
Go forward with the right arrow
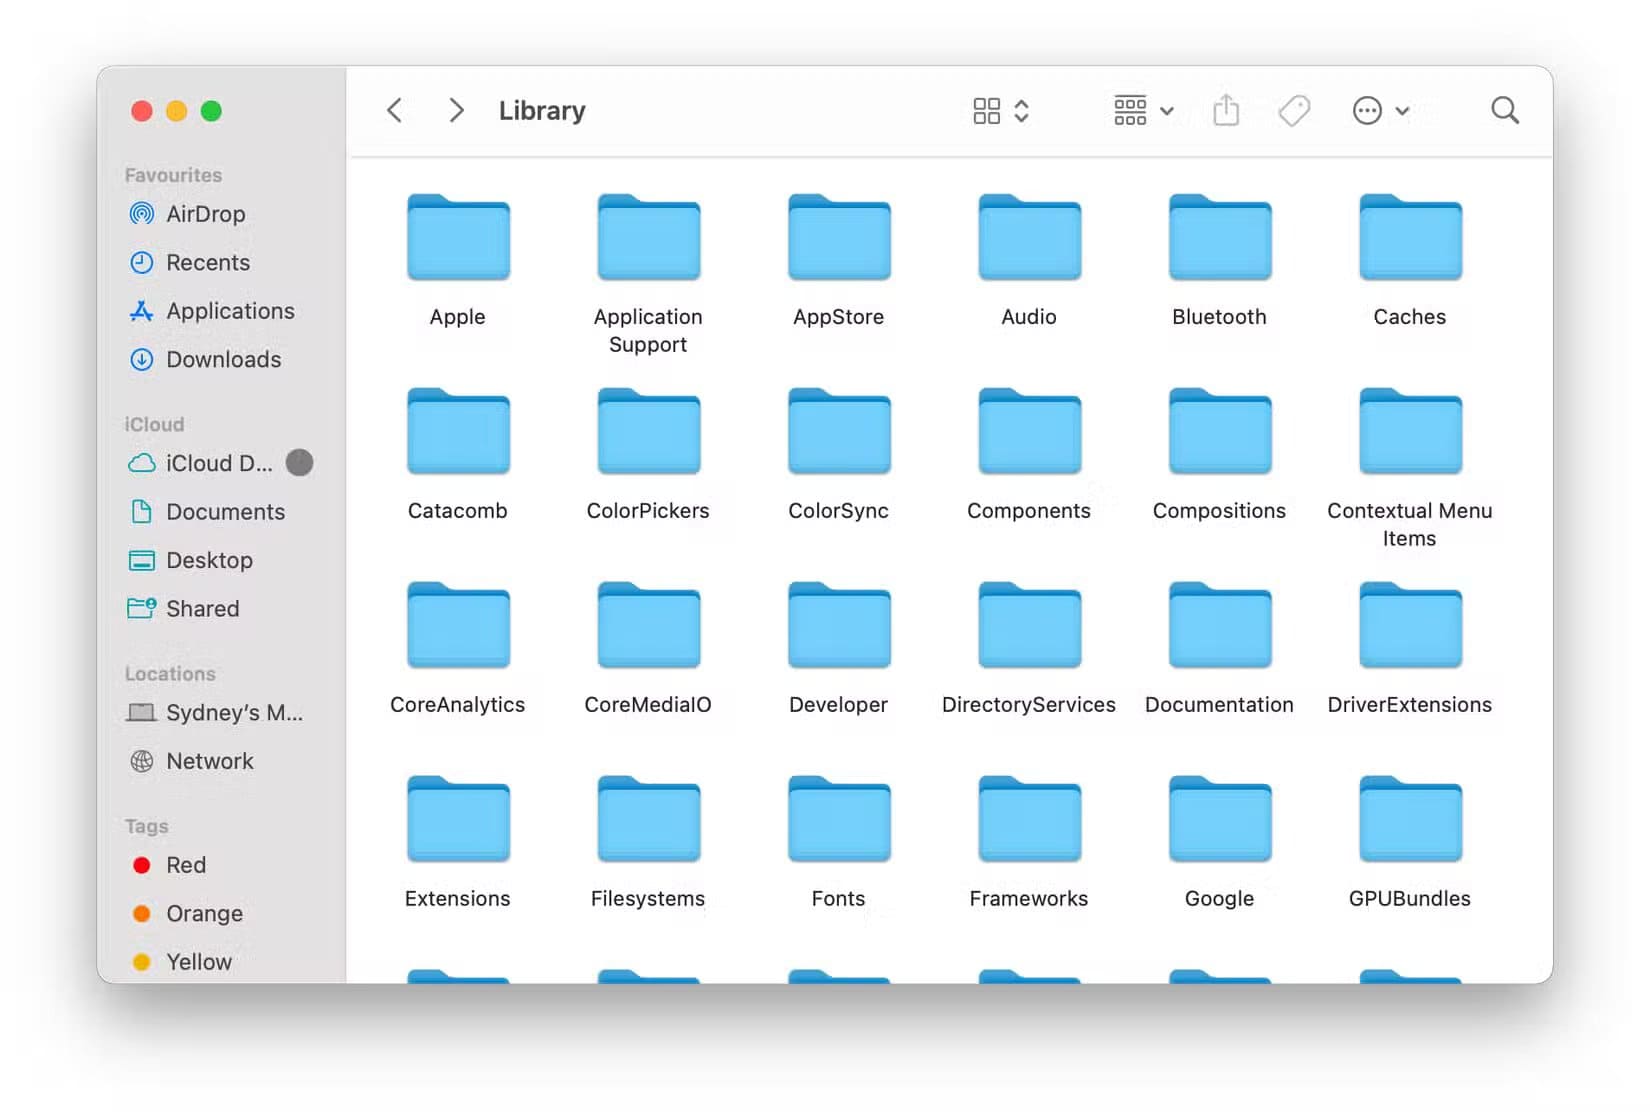pyautogui.click(x=456, y=110)
